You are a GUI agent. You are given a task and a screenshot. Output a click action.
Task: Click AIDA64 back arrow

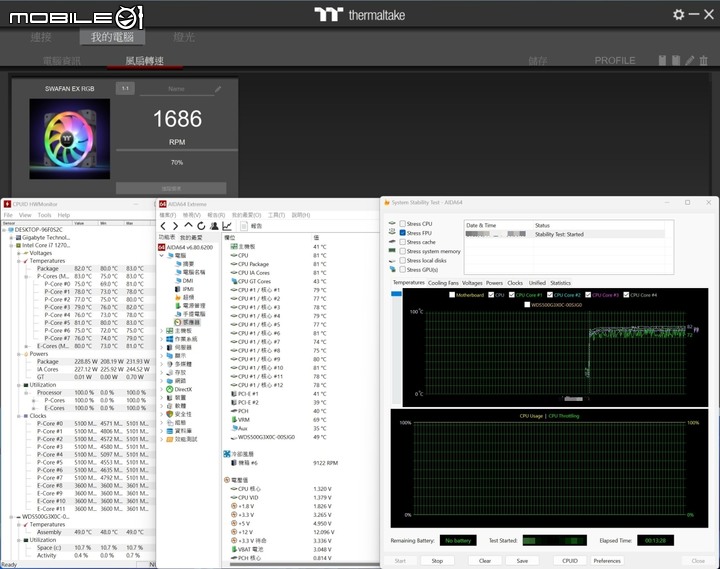tap(163, 226)
